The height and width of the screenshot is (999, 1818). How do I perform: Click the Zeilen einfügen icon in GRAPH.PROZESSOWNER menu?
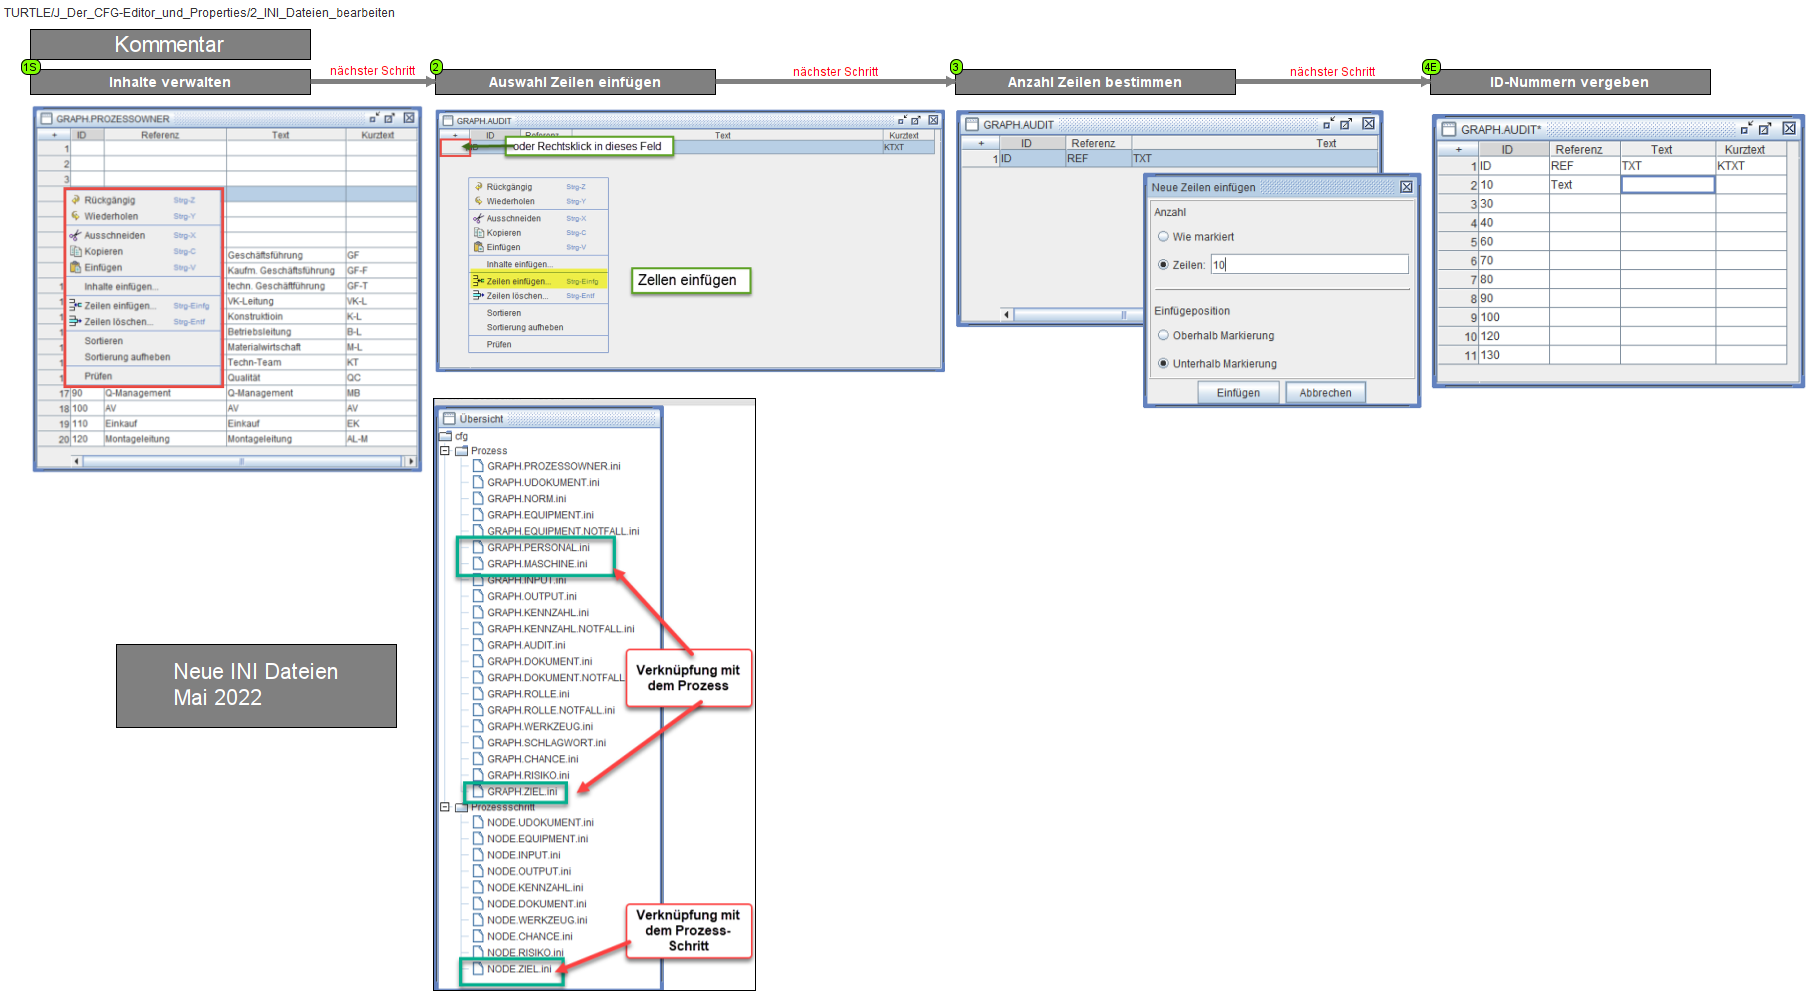click(x=75, y=306)
